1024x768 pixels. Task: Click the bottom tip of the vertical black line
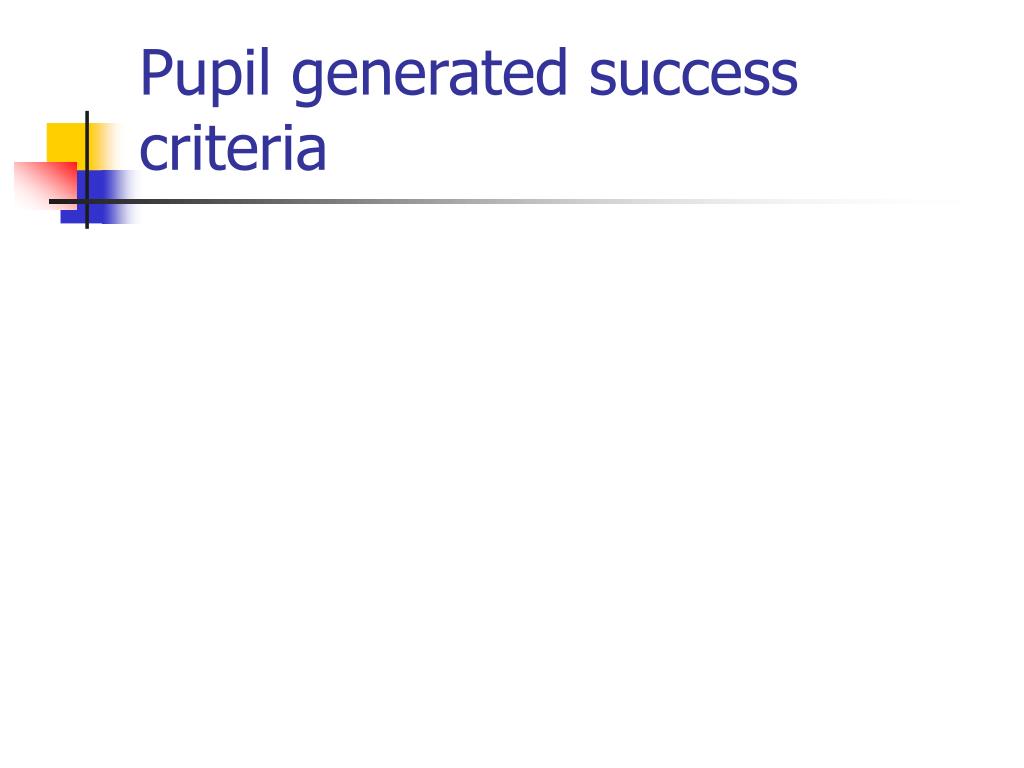87,226
